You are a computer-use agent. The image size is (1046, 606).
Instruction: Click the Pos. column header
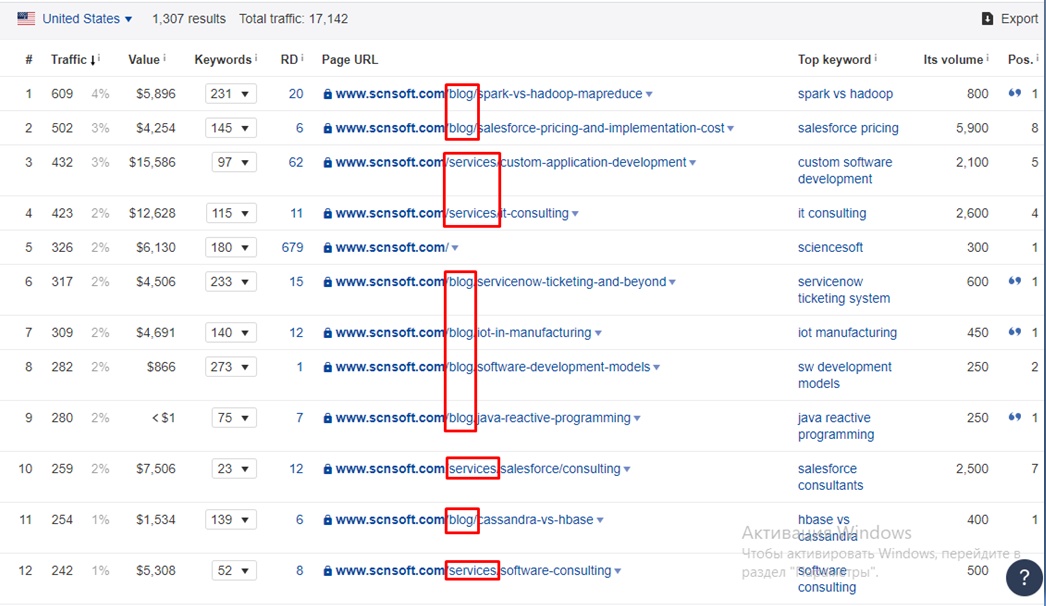pos(1020,59)
